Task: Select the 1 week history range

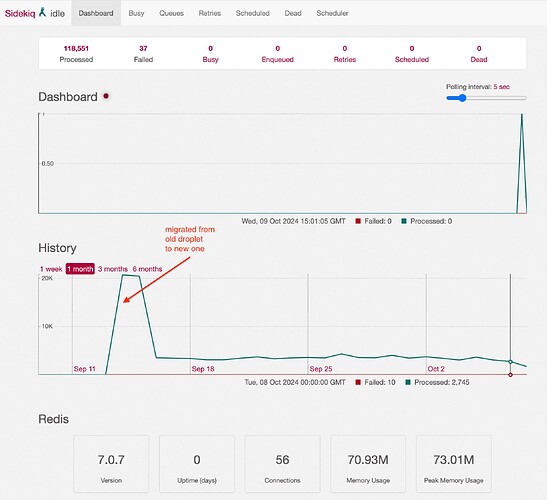Action: coord(51,269)
